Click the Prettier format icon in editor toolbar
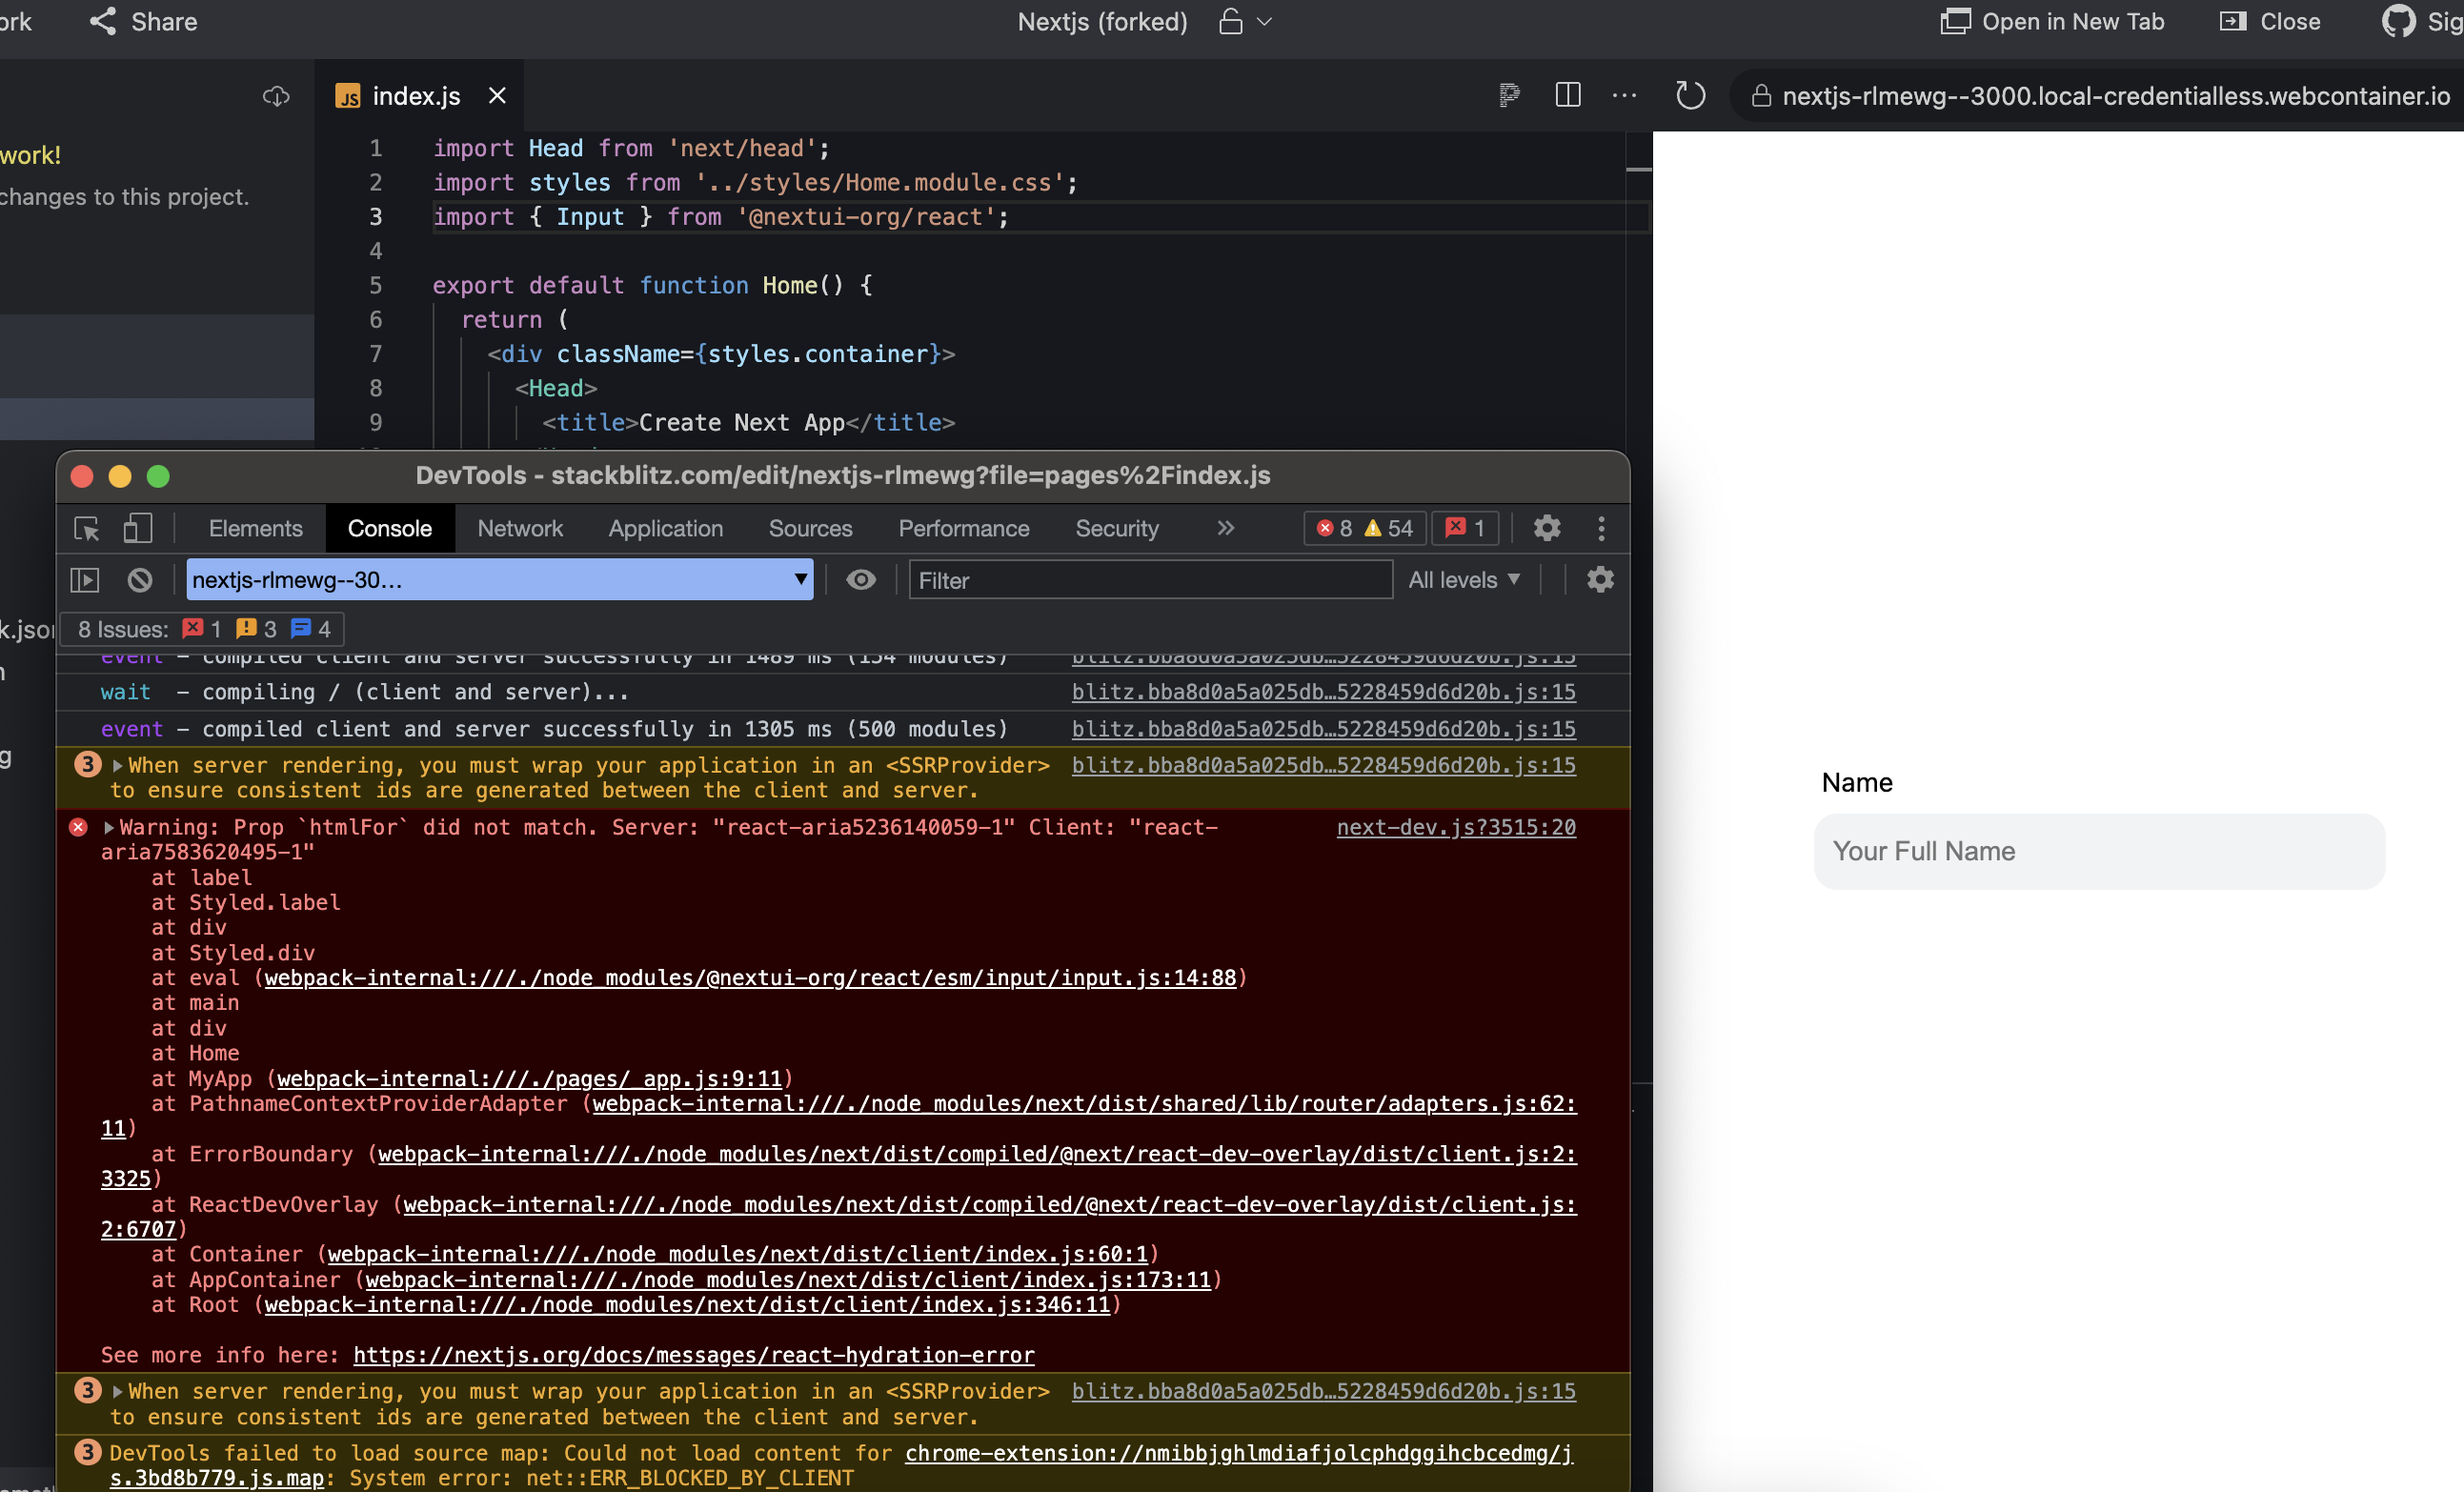Screen dimensions: 2464x1492 (1509, 96)
